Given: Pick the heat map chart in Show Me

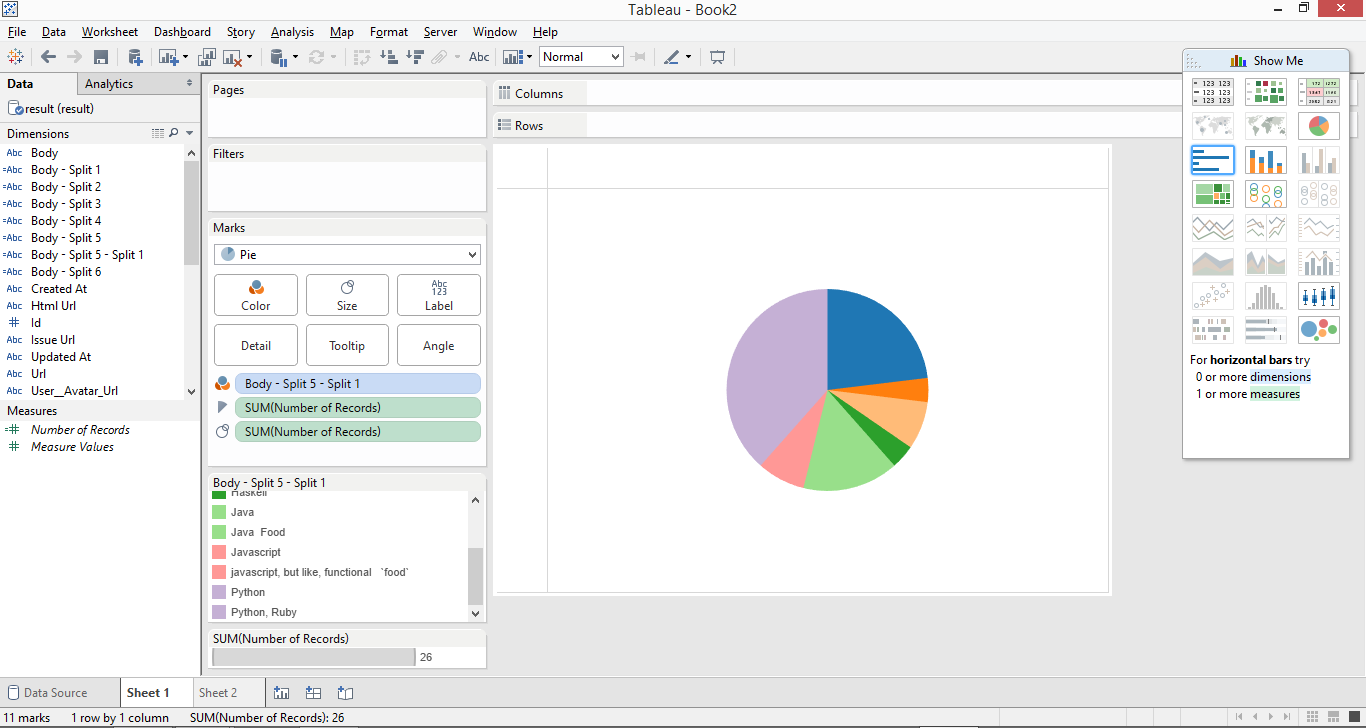Looking at the screenshot, I should tap(1266, 92).
